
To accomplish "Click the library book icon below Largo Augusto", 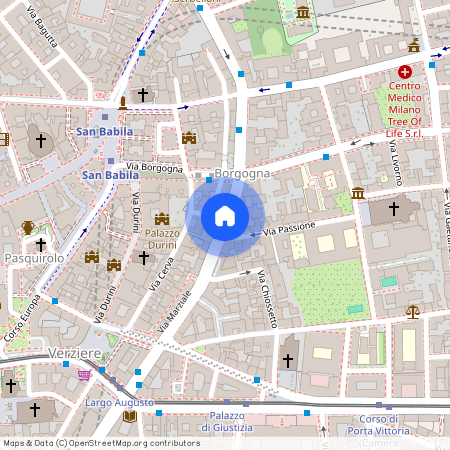I will [x=130, y=416].
